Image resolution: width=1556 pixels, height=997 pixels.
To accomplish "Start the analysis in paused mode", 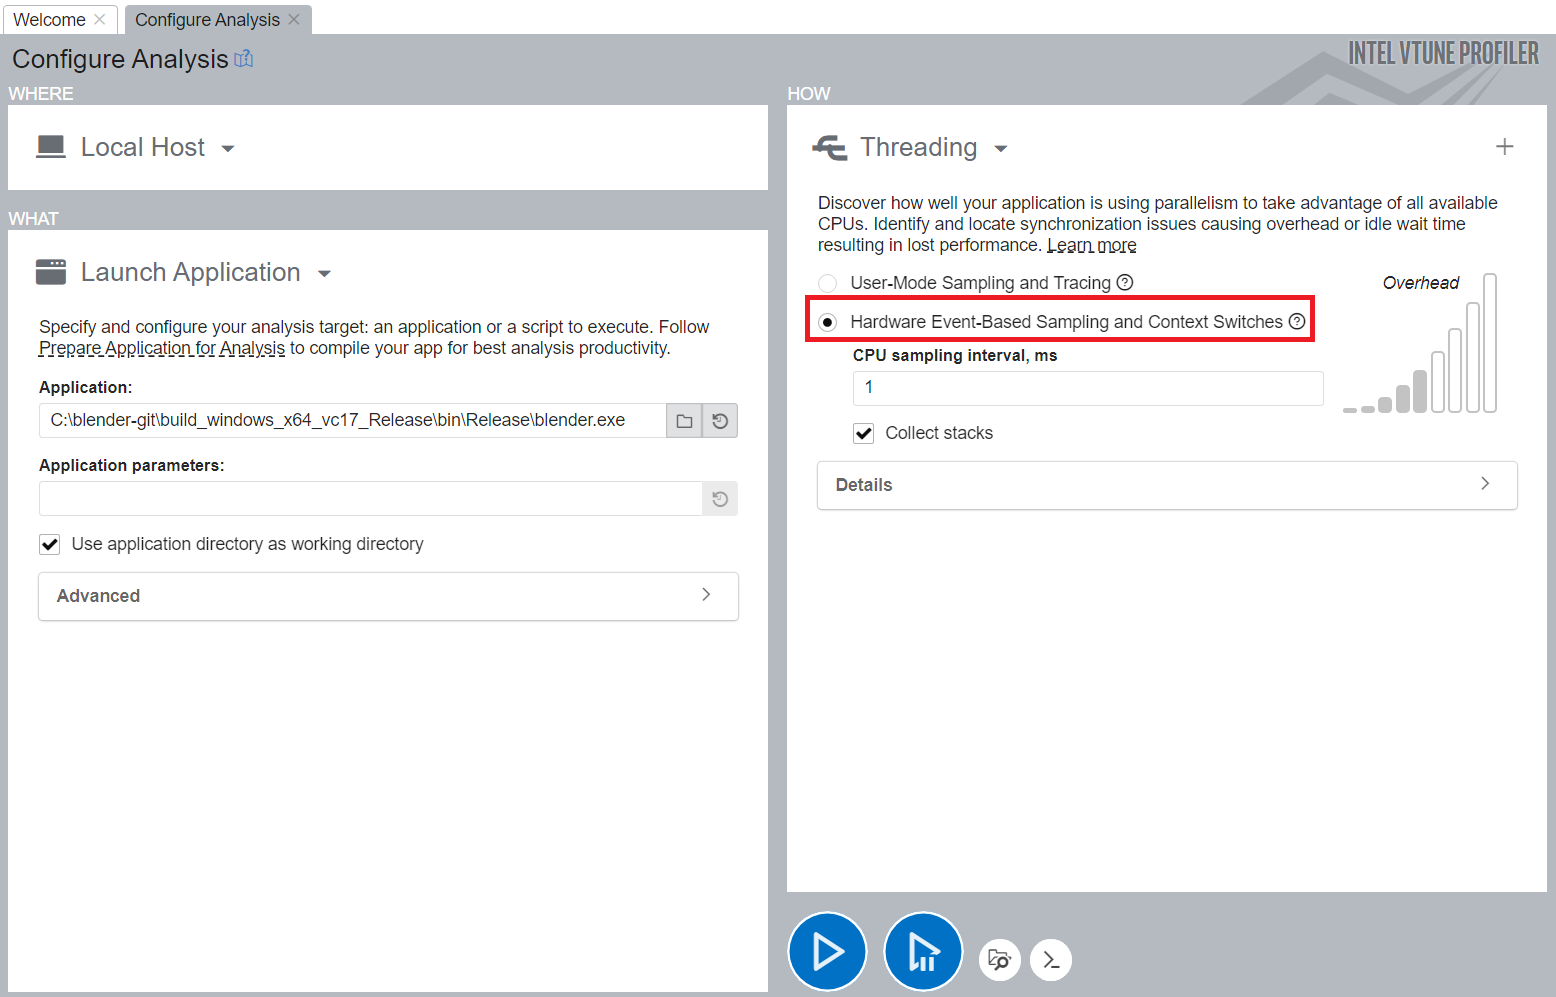I will [x=922, y=951].
